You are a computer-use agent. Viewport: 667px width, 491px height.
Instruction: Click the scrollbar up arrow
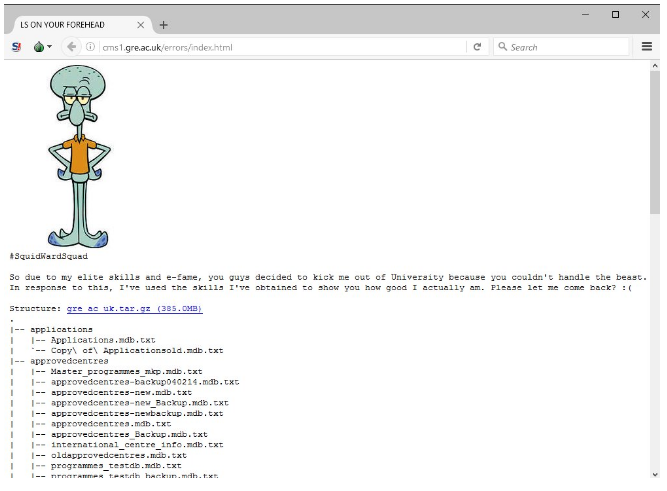(x=655, y=66)
